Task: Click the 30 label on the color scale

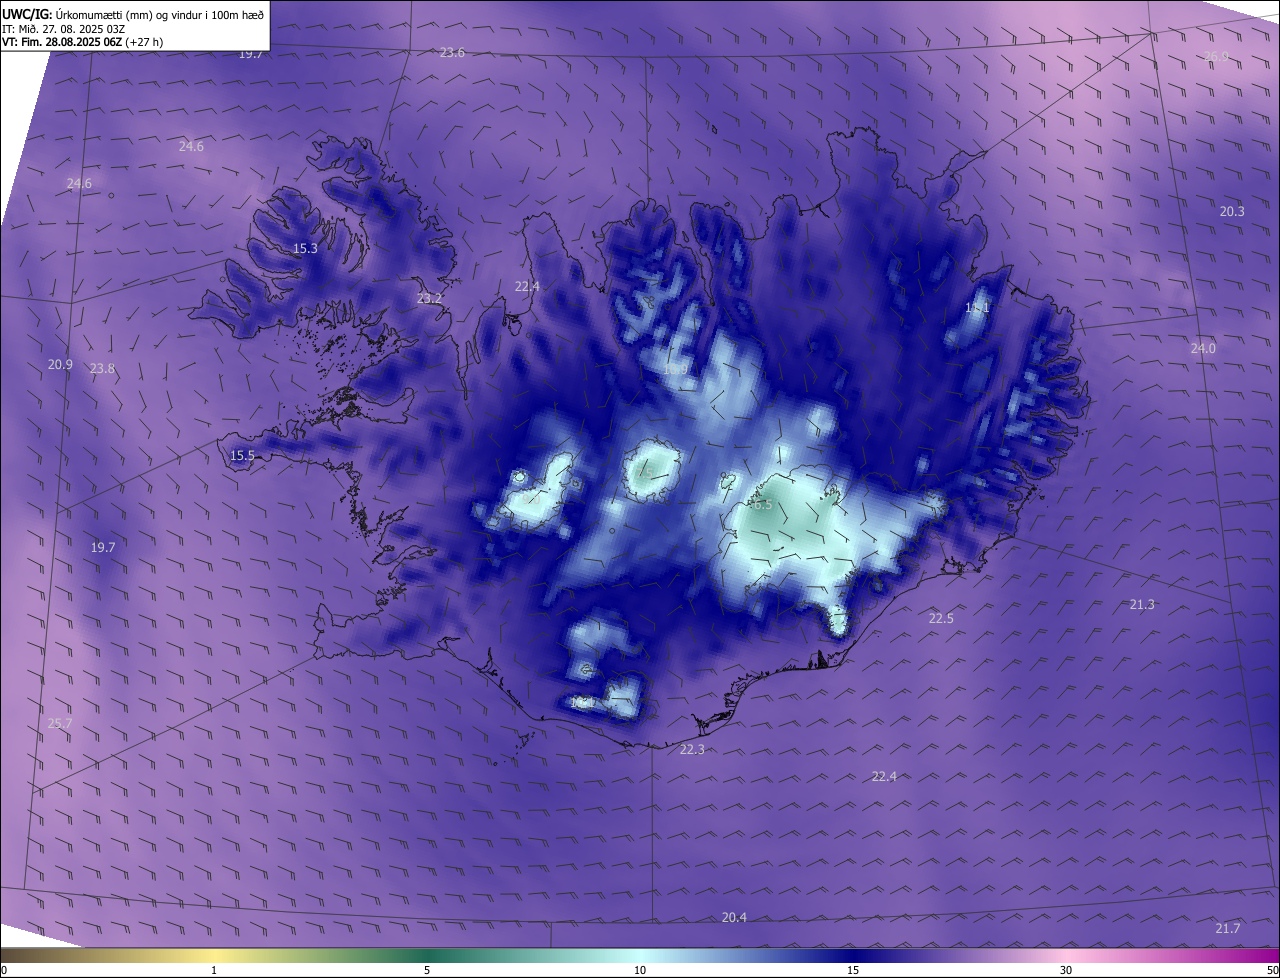Action: [1066, 970]
